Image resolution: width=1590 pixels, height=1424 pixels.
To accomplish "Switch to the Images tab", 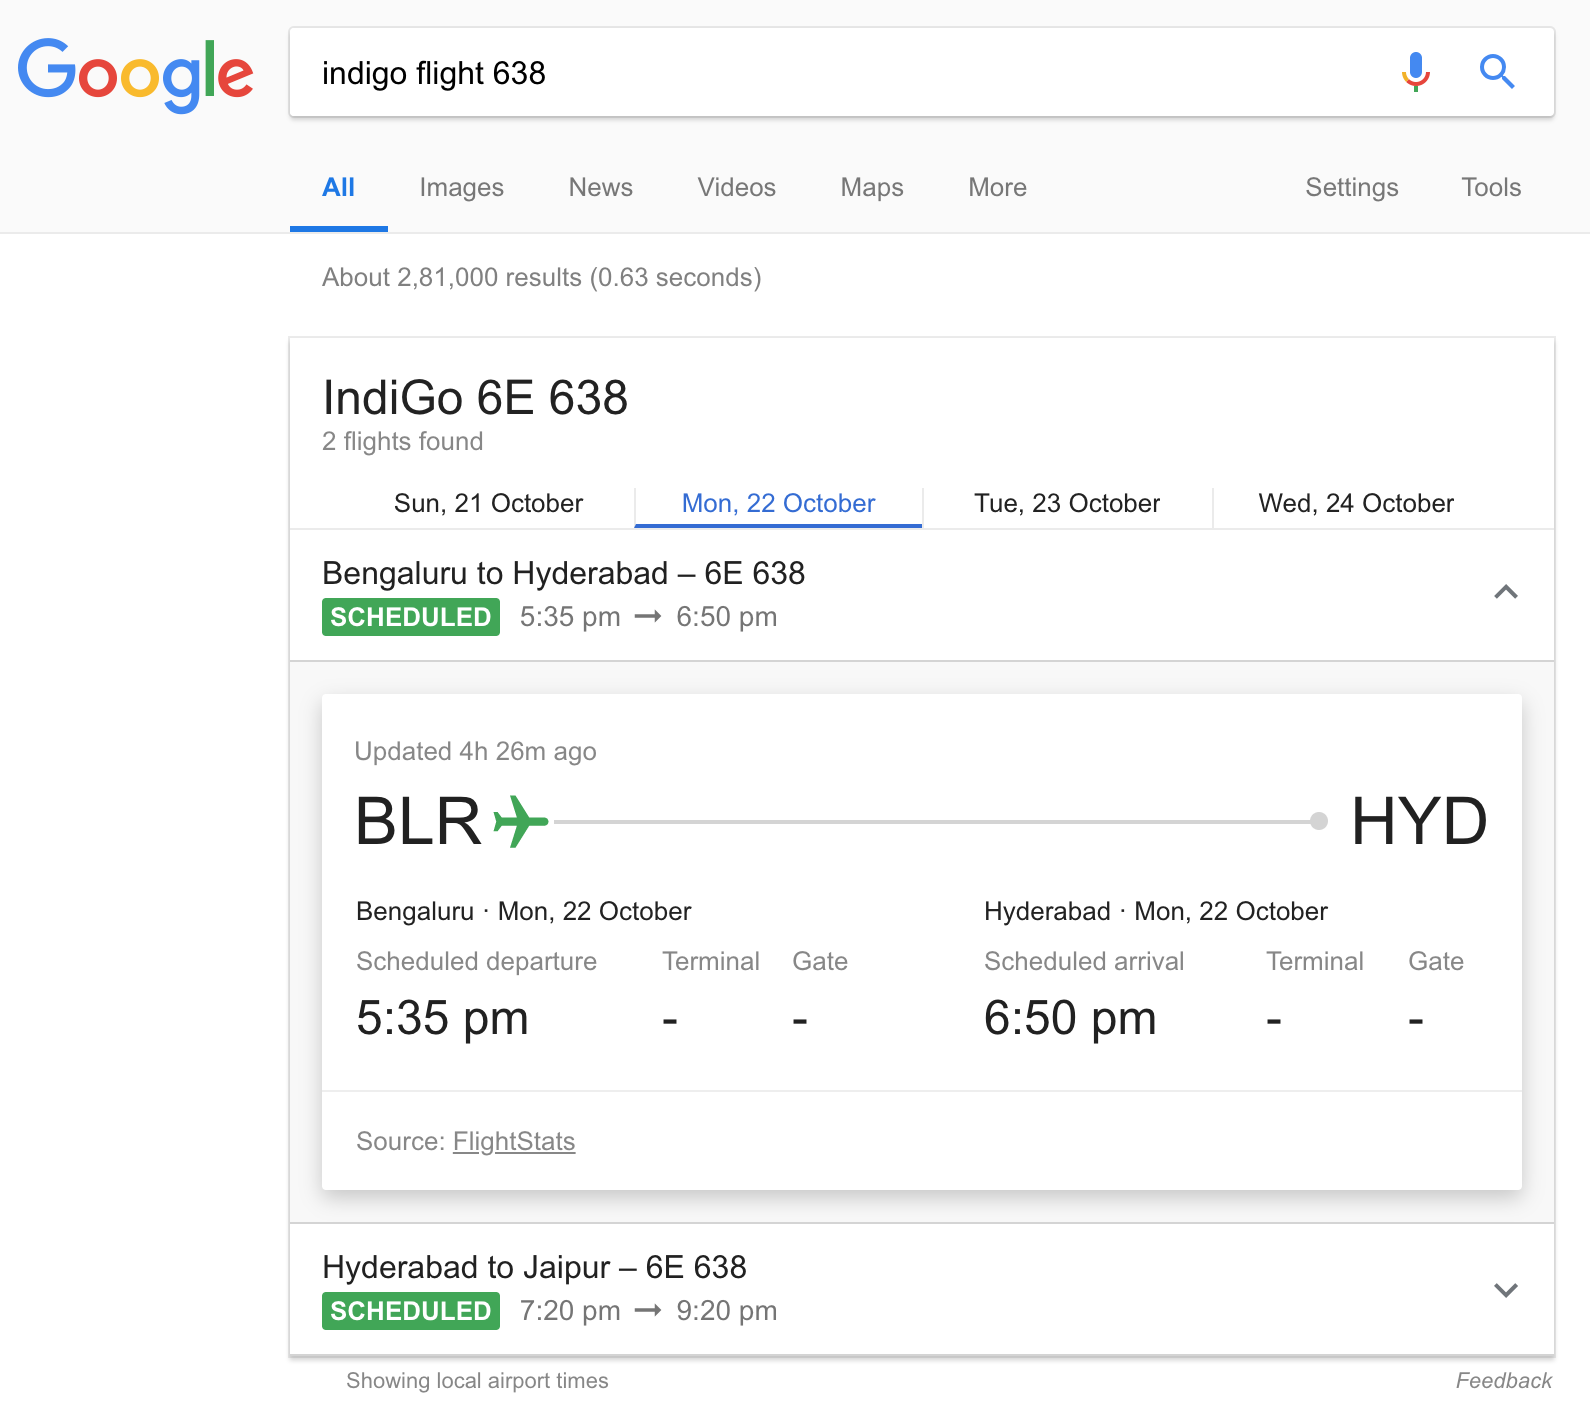I will [461, 188].
